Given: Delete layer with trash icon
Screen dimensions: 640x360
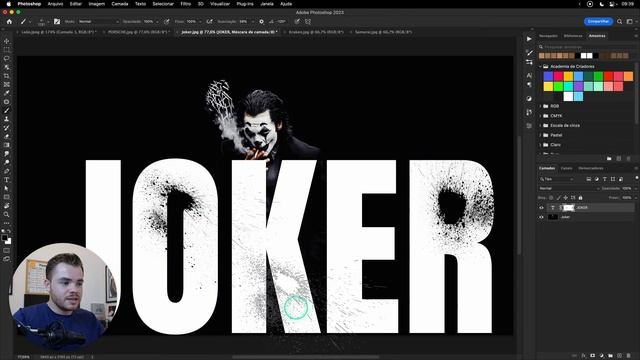Looking at the screenshot, I should pos(629,356).
